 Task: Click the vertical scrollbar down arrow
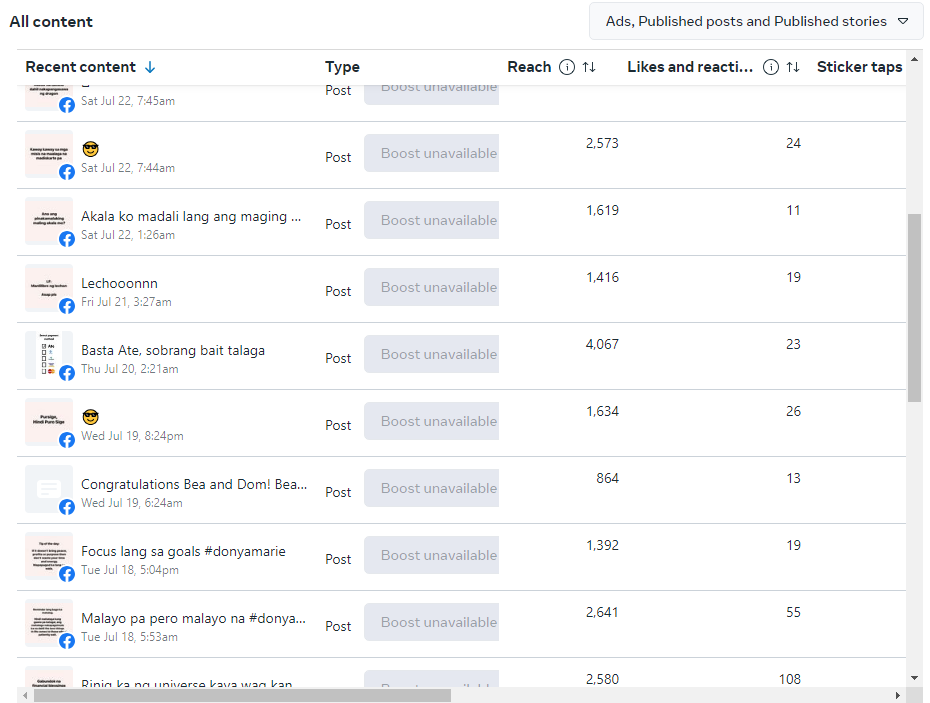click(914, 678)
